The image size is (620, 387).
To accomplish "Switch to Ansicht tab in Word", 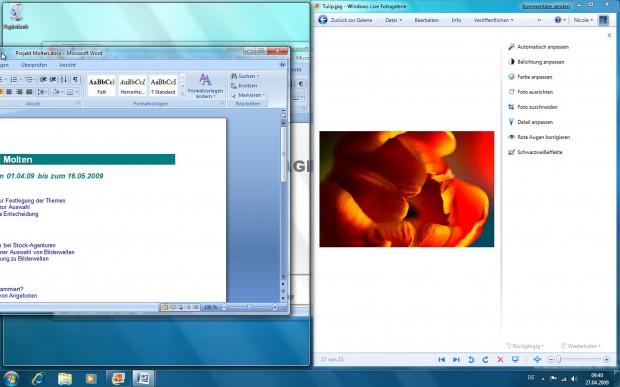I will point(67,65).
